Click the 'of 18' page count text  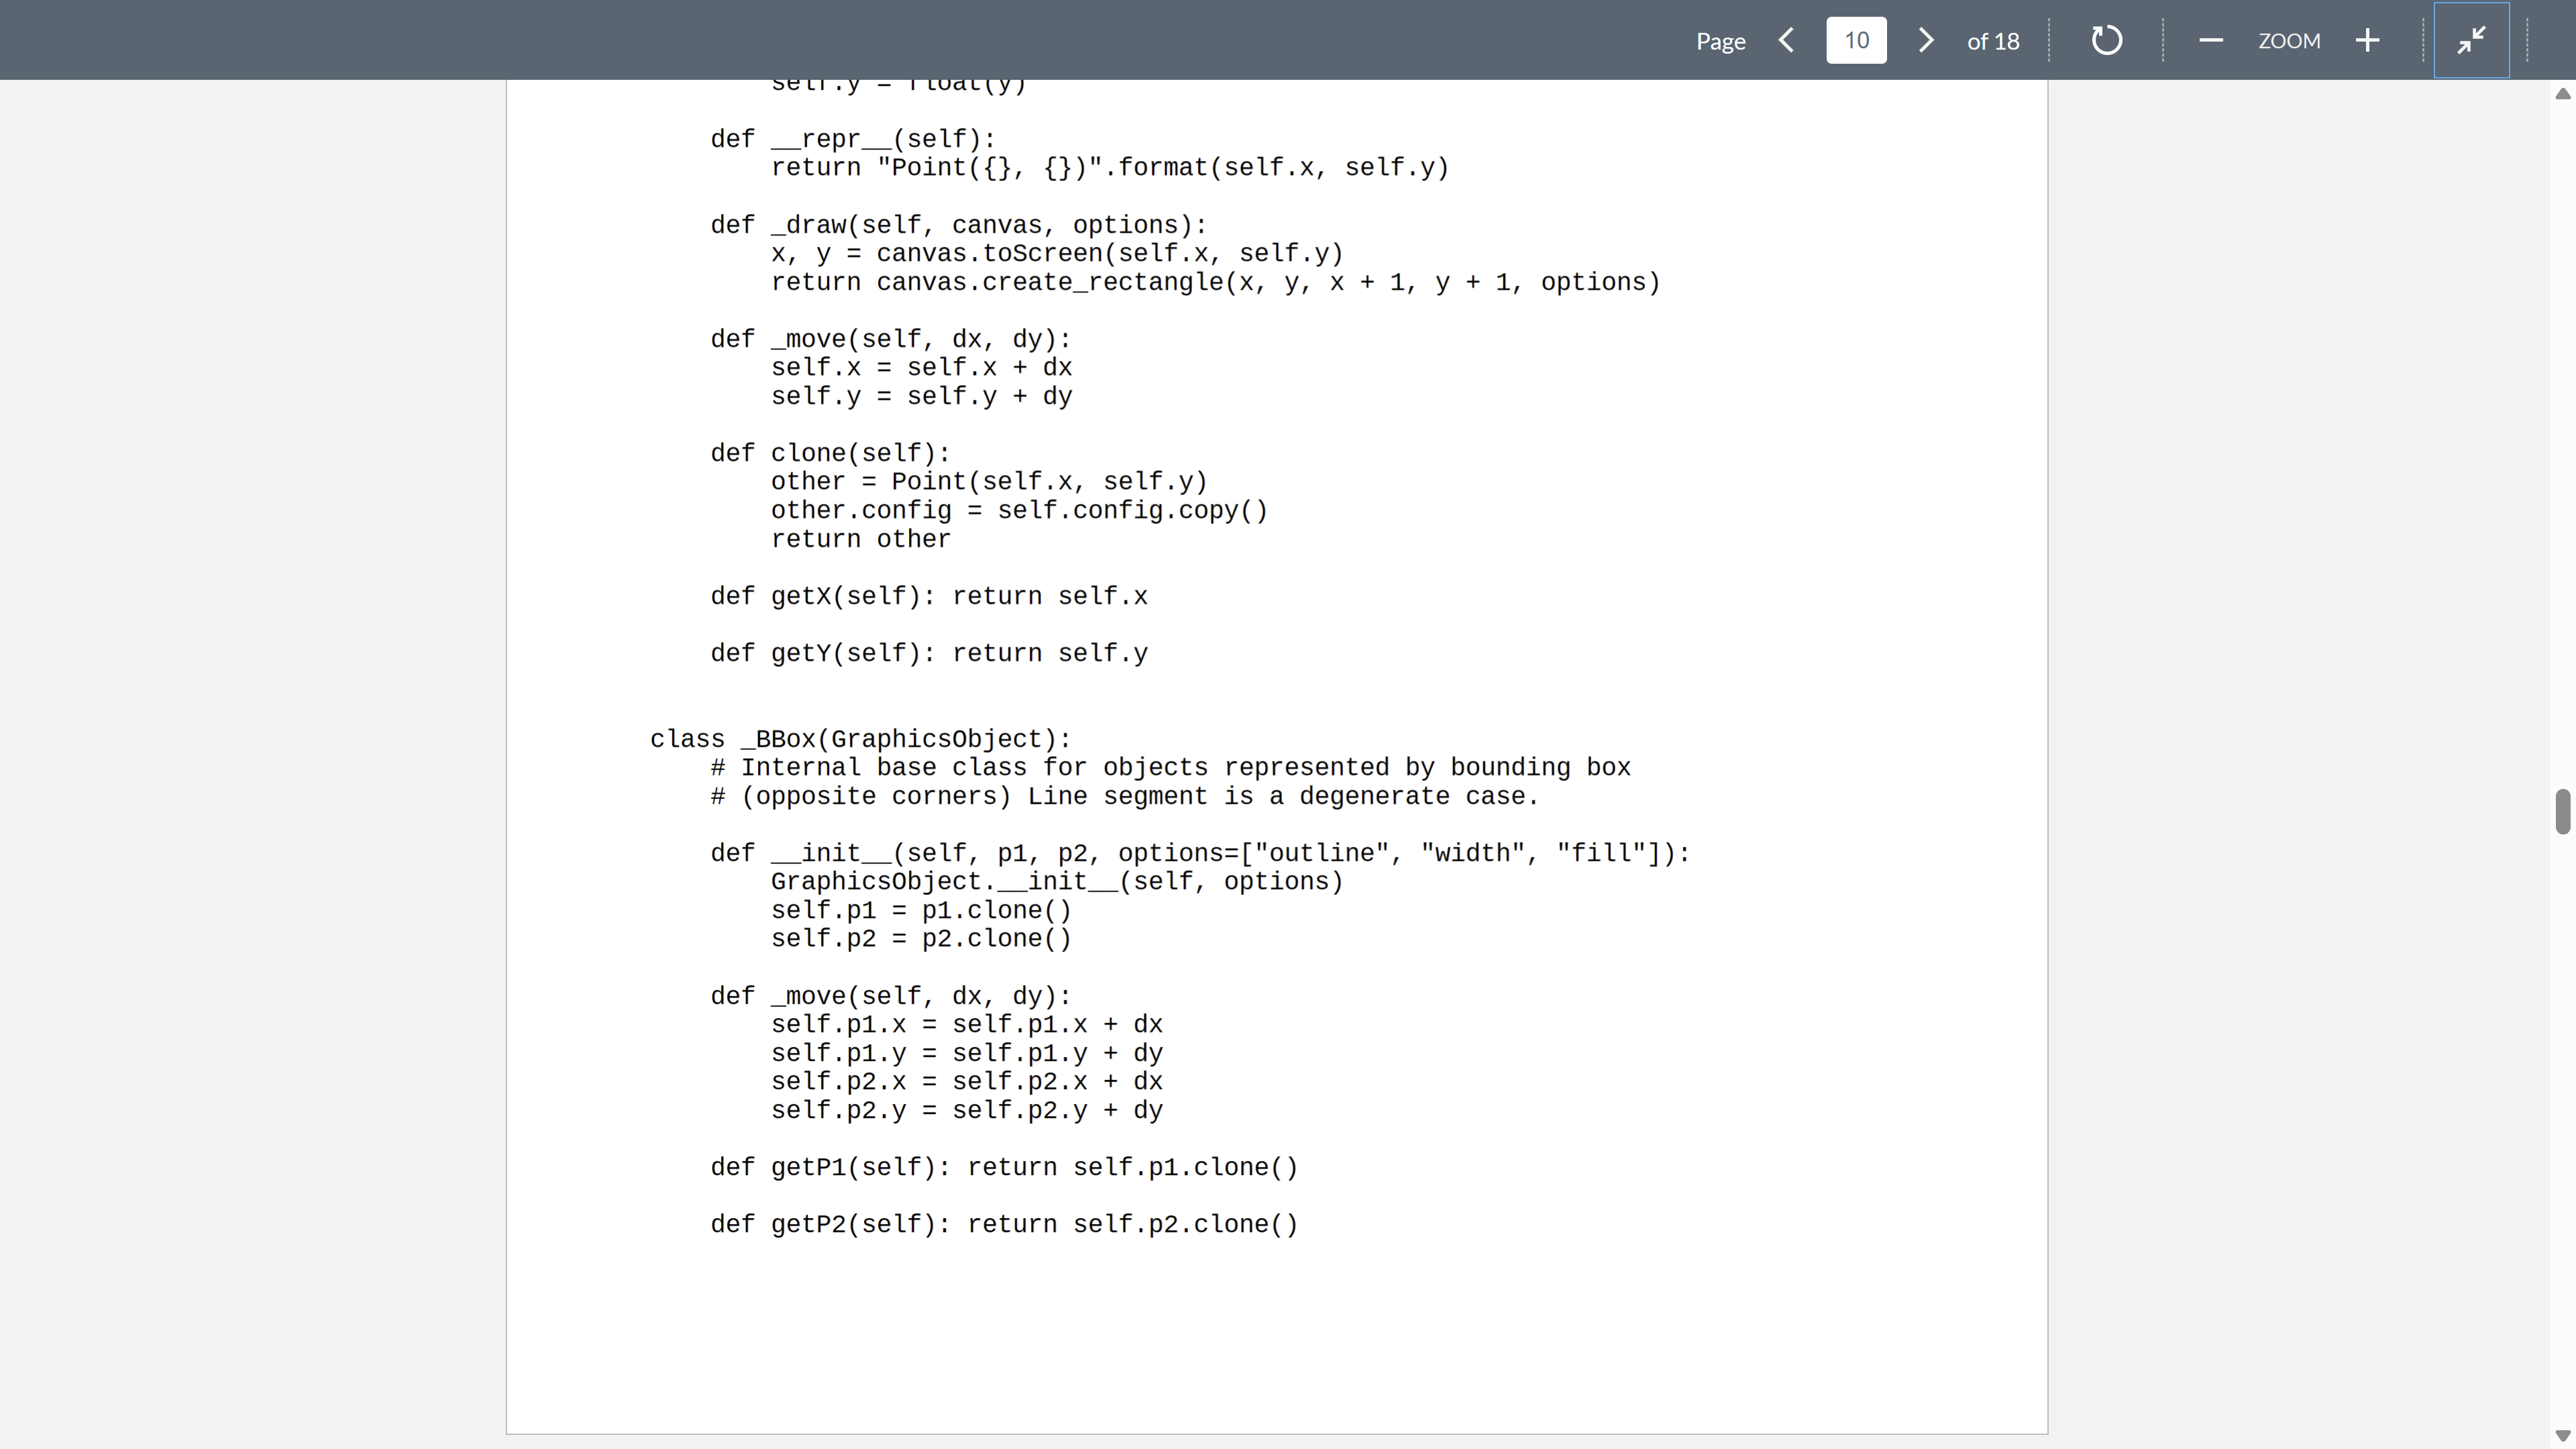[x=1992, y=41]
